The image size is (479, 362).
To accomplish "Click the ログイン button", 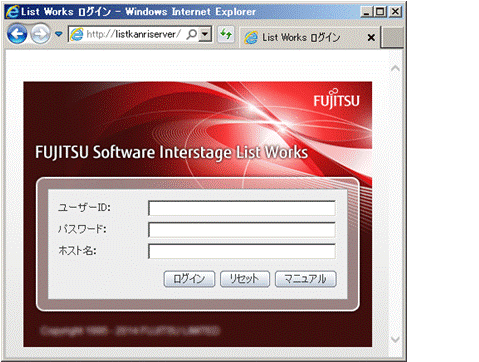I will click(189, 279).
